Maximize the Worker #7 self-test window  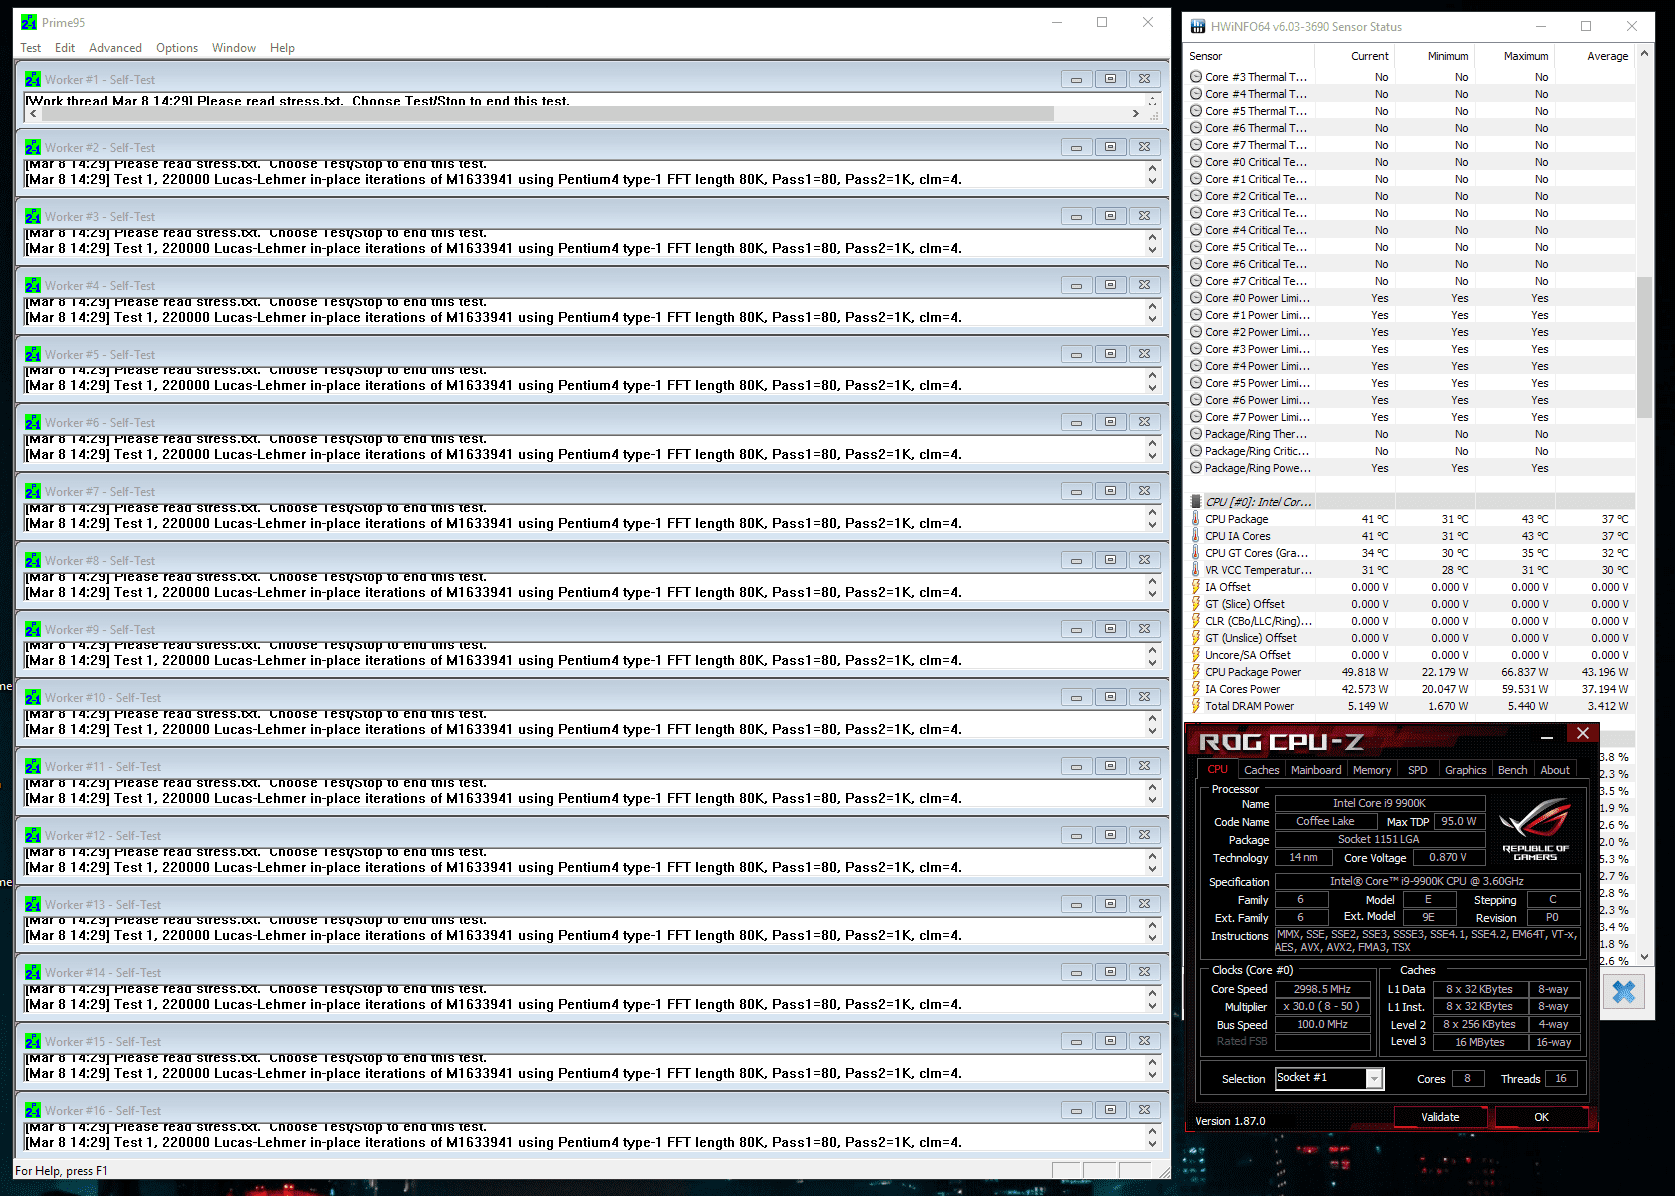pos(1110,491)
